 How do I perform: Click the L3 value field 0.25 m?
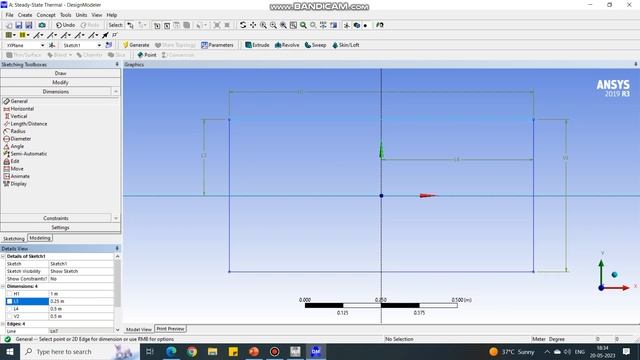[x=81, y=301]
